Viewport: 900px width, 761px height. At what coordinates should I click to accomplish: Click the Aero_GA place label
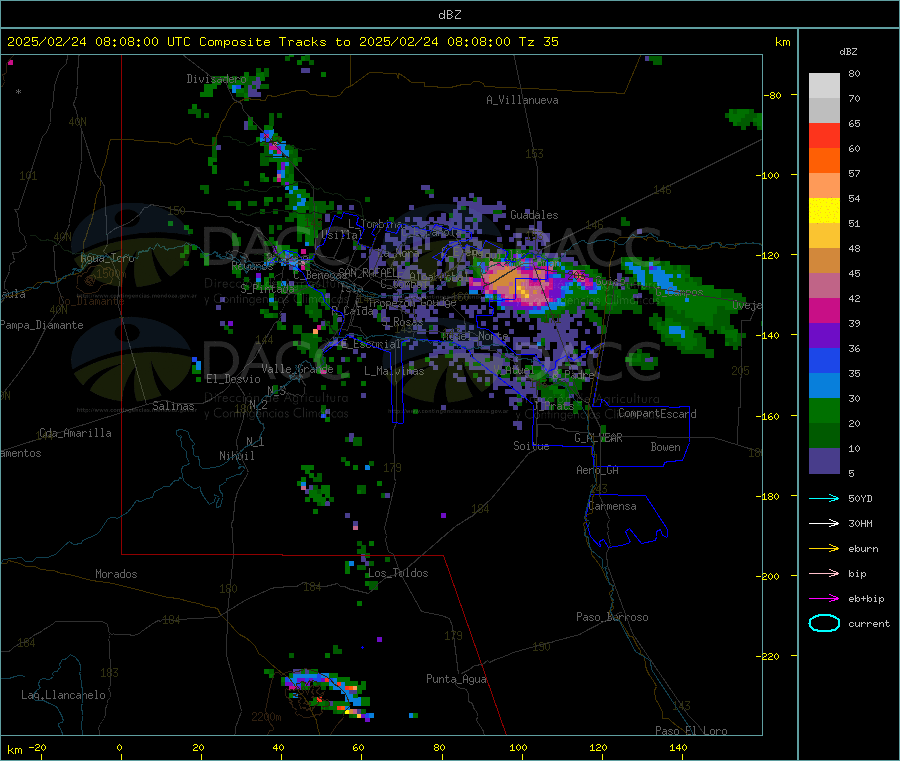tap(598, 470)
